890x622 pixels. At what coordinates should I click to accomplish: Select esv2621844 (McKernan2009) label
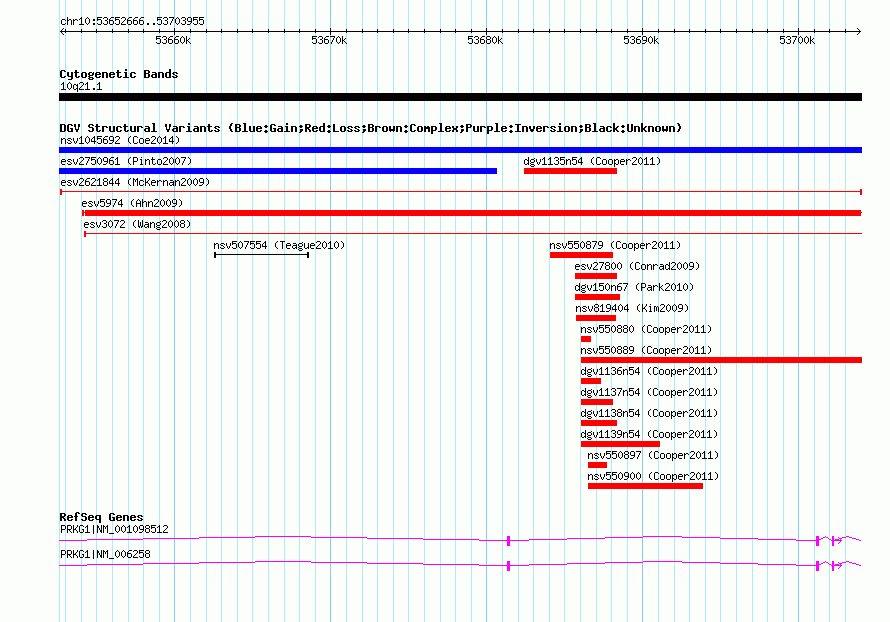135,182
